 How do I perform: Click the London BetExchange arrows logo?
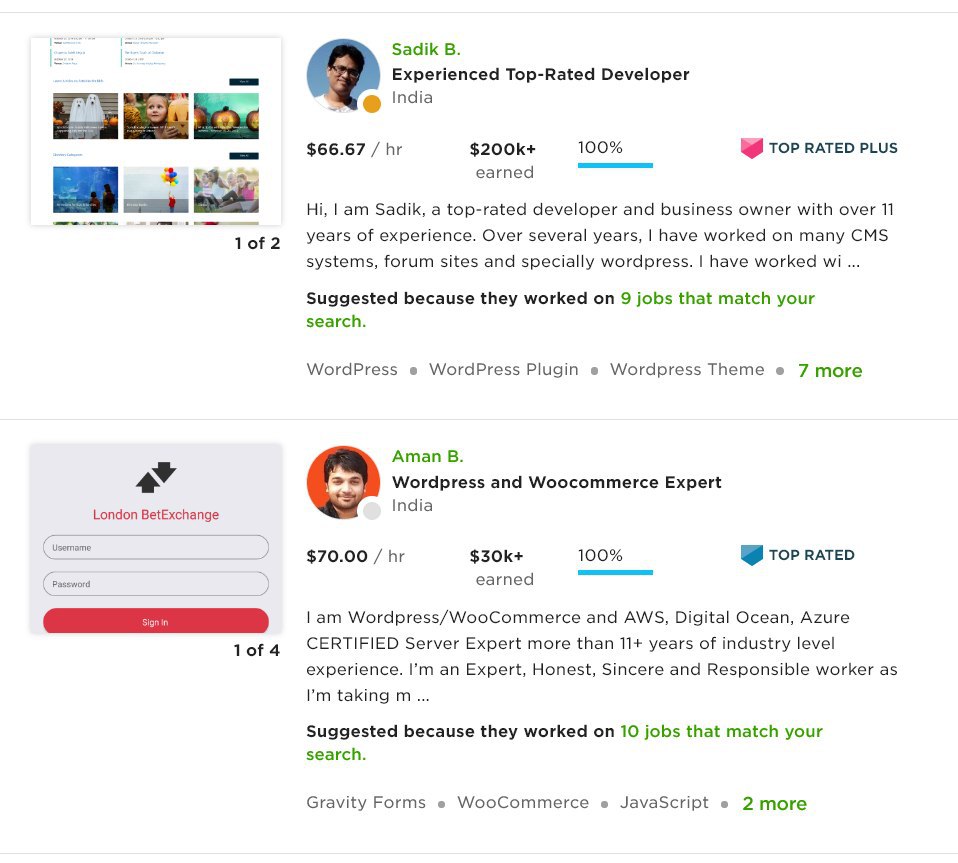tap(156, 477)
